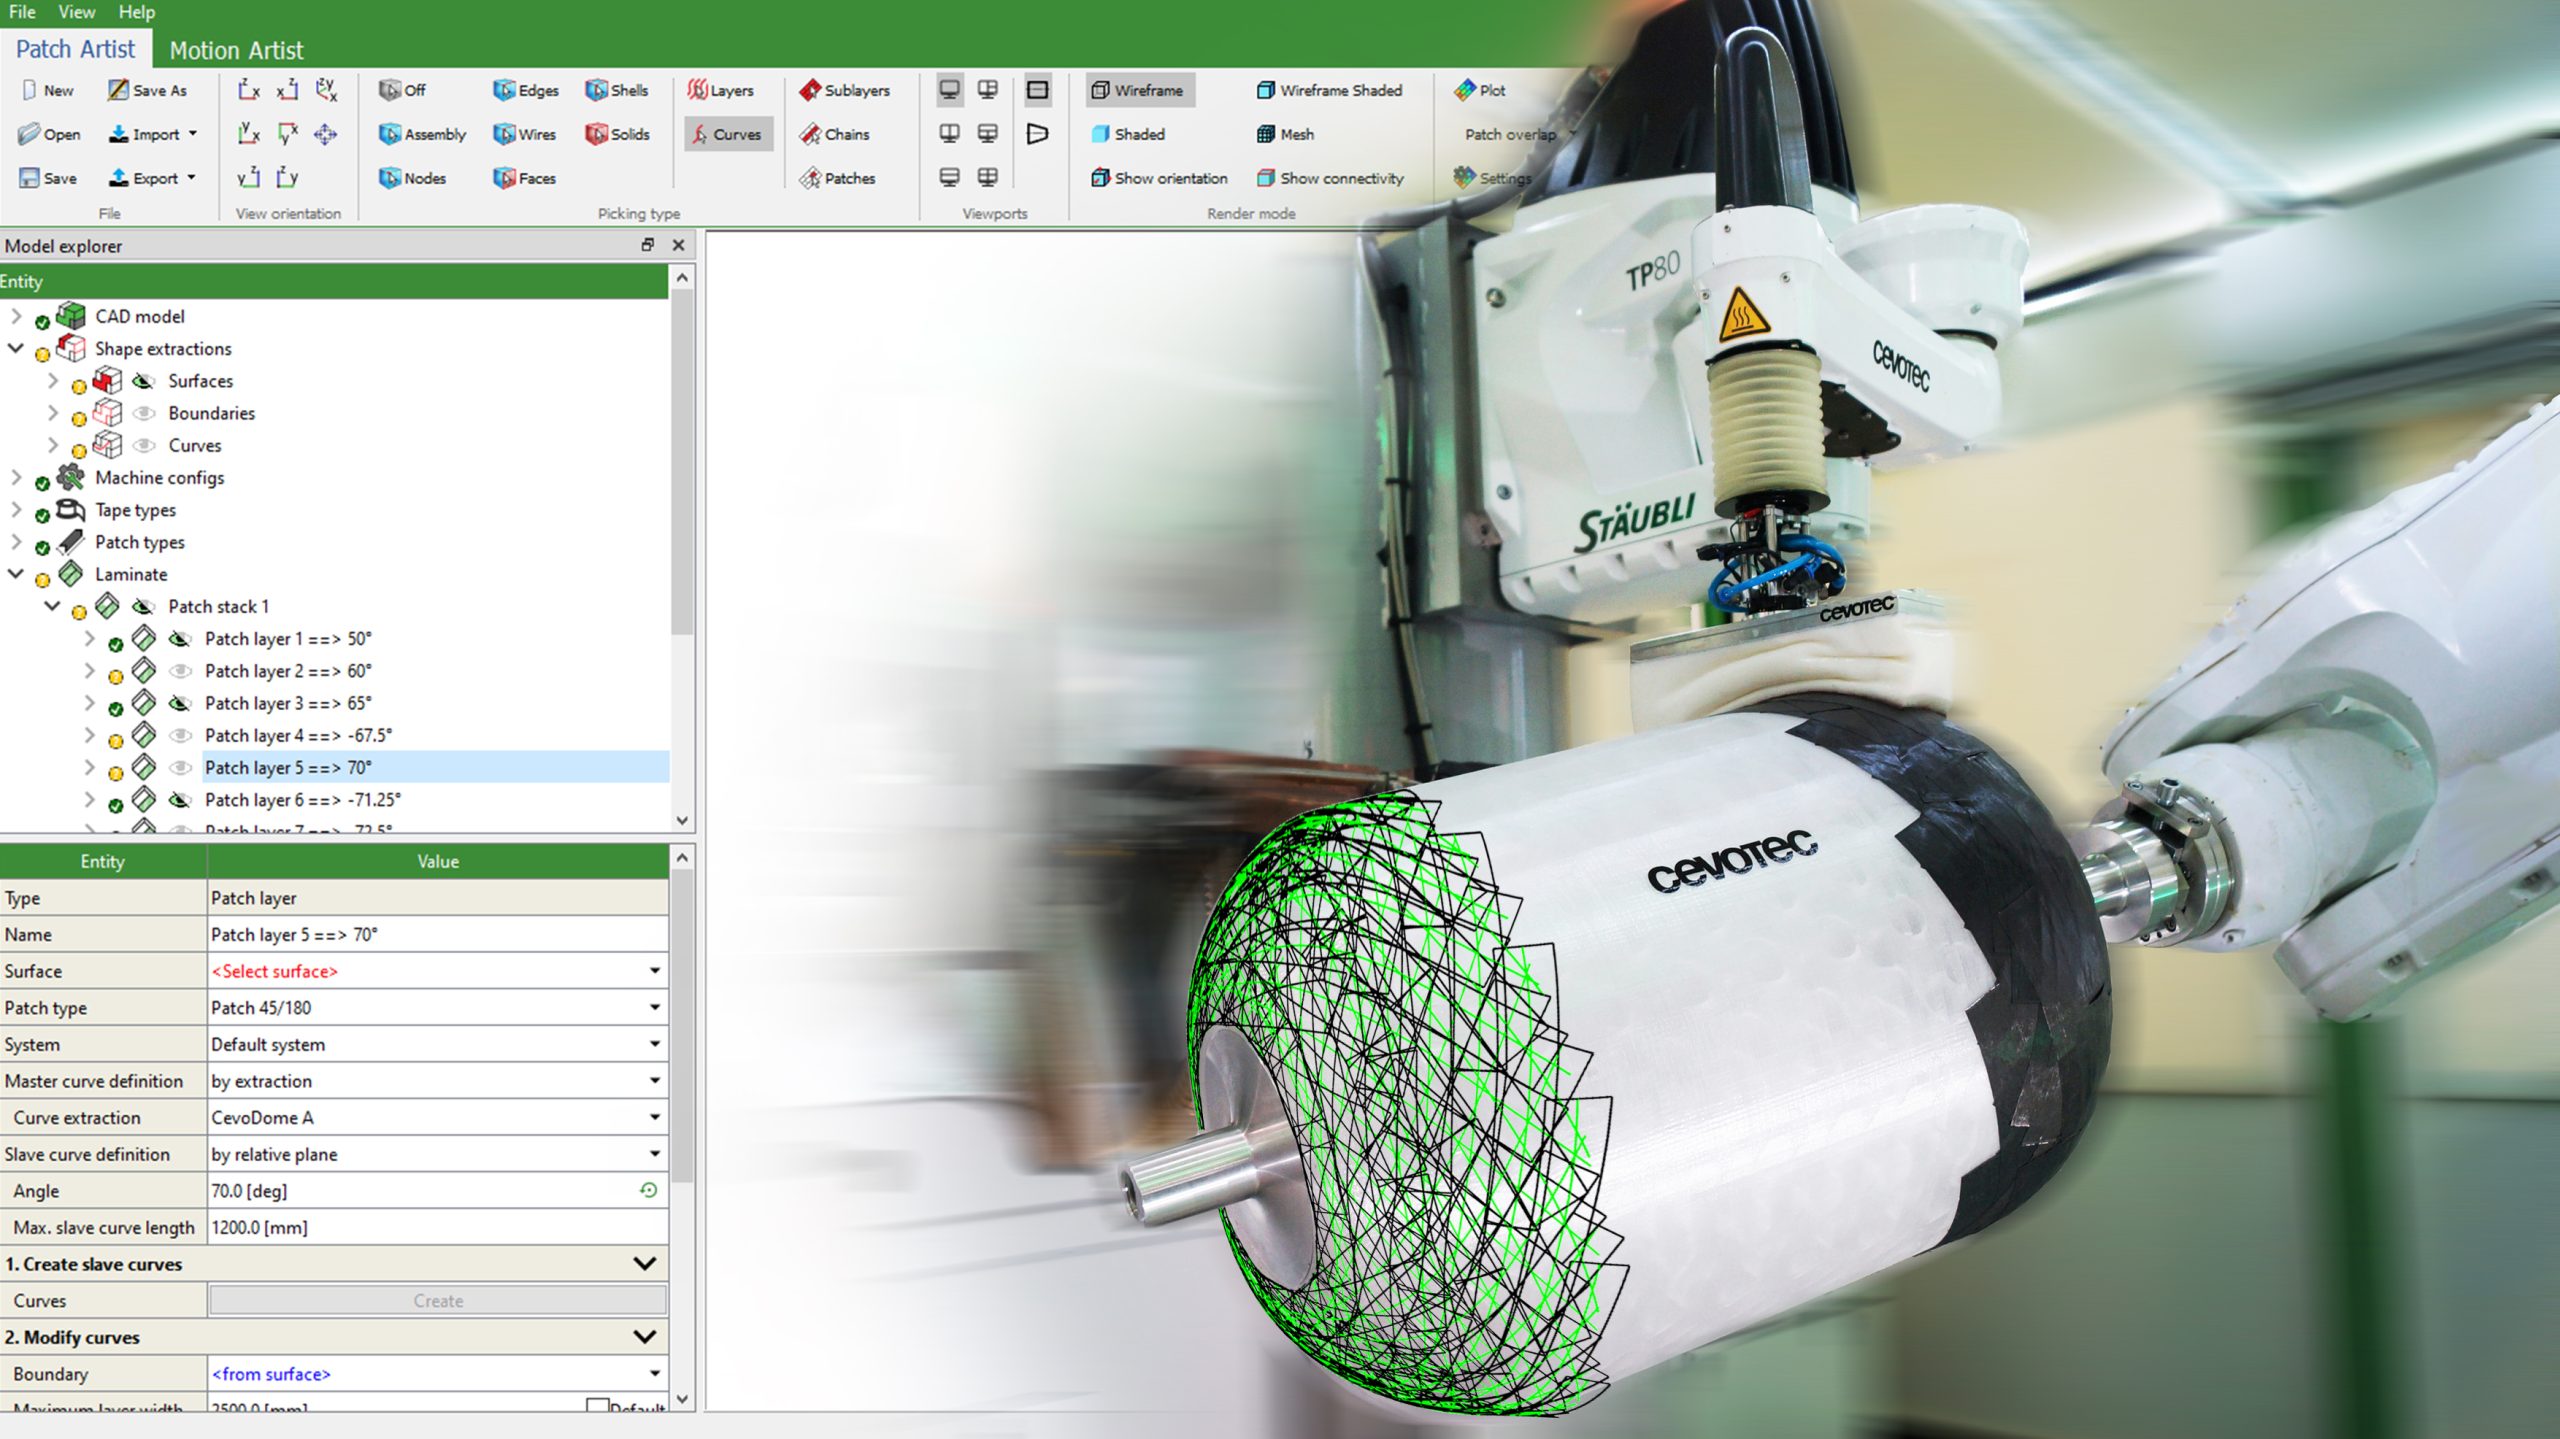
Task: Switch to Wireframe Shaded mode
Action: point(1329,90)
